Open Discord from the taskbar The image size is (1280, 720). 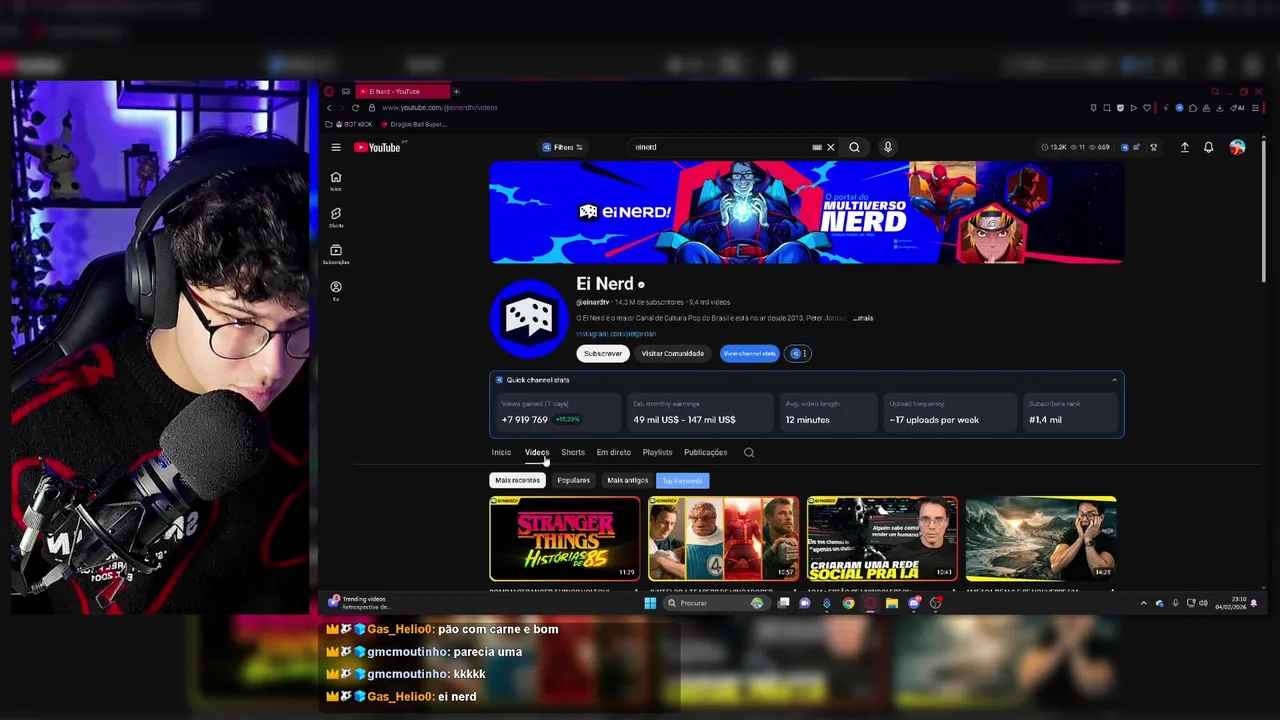point(914,603)
